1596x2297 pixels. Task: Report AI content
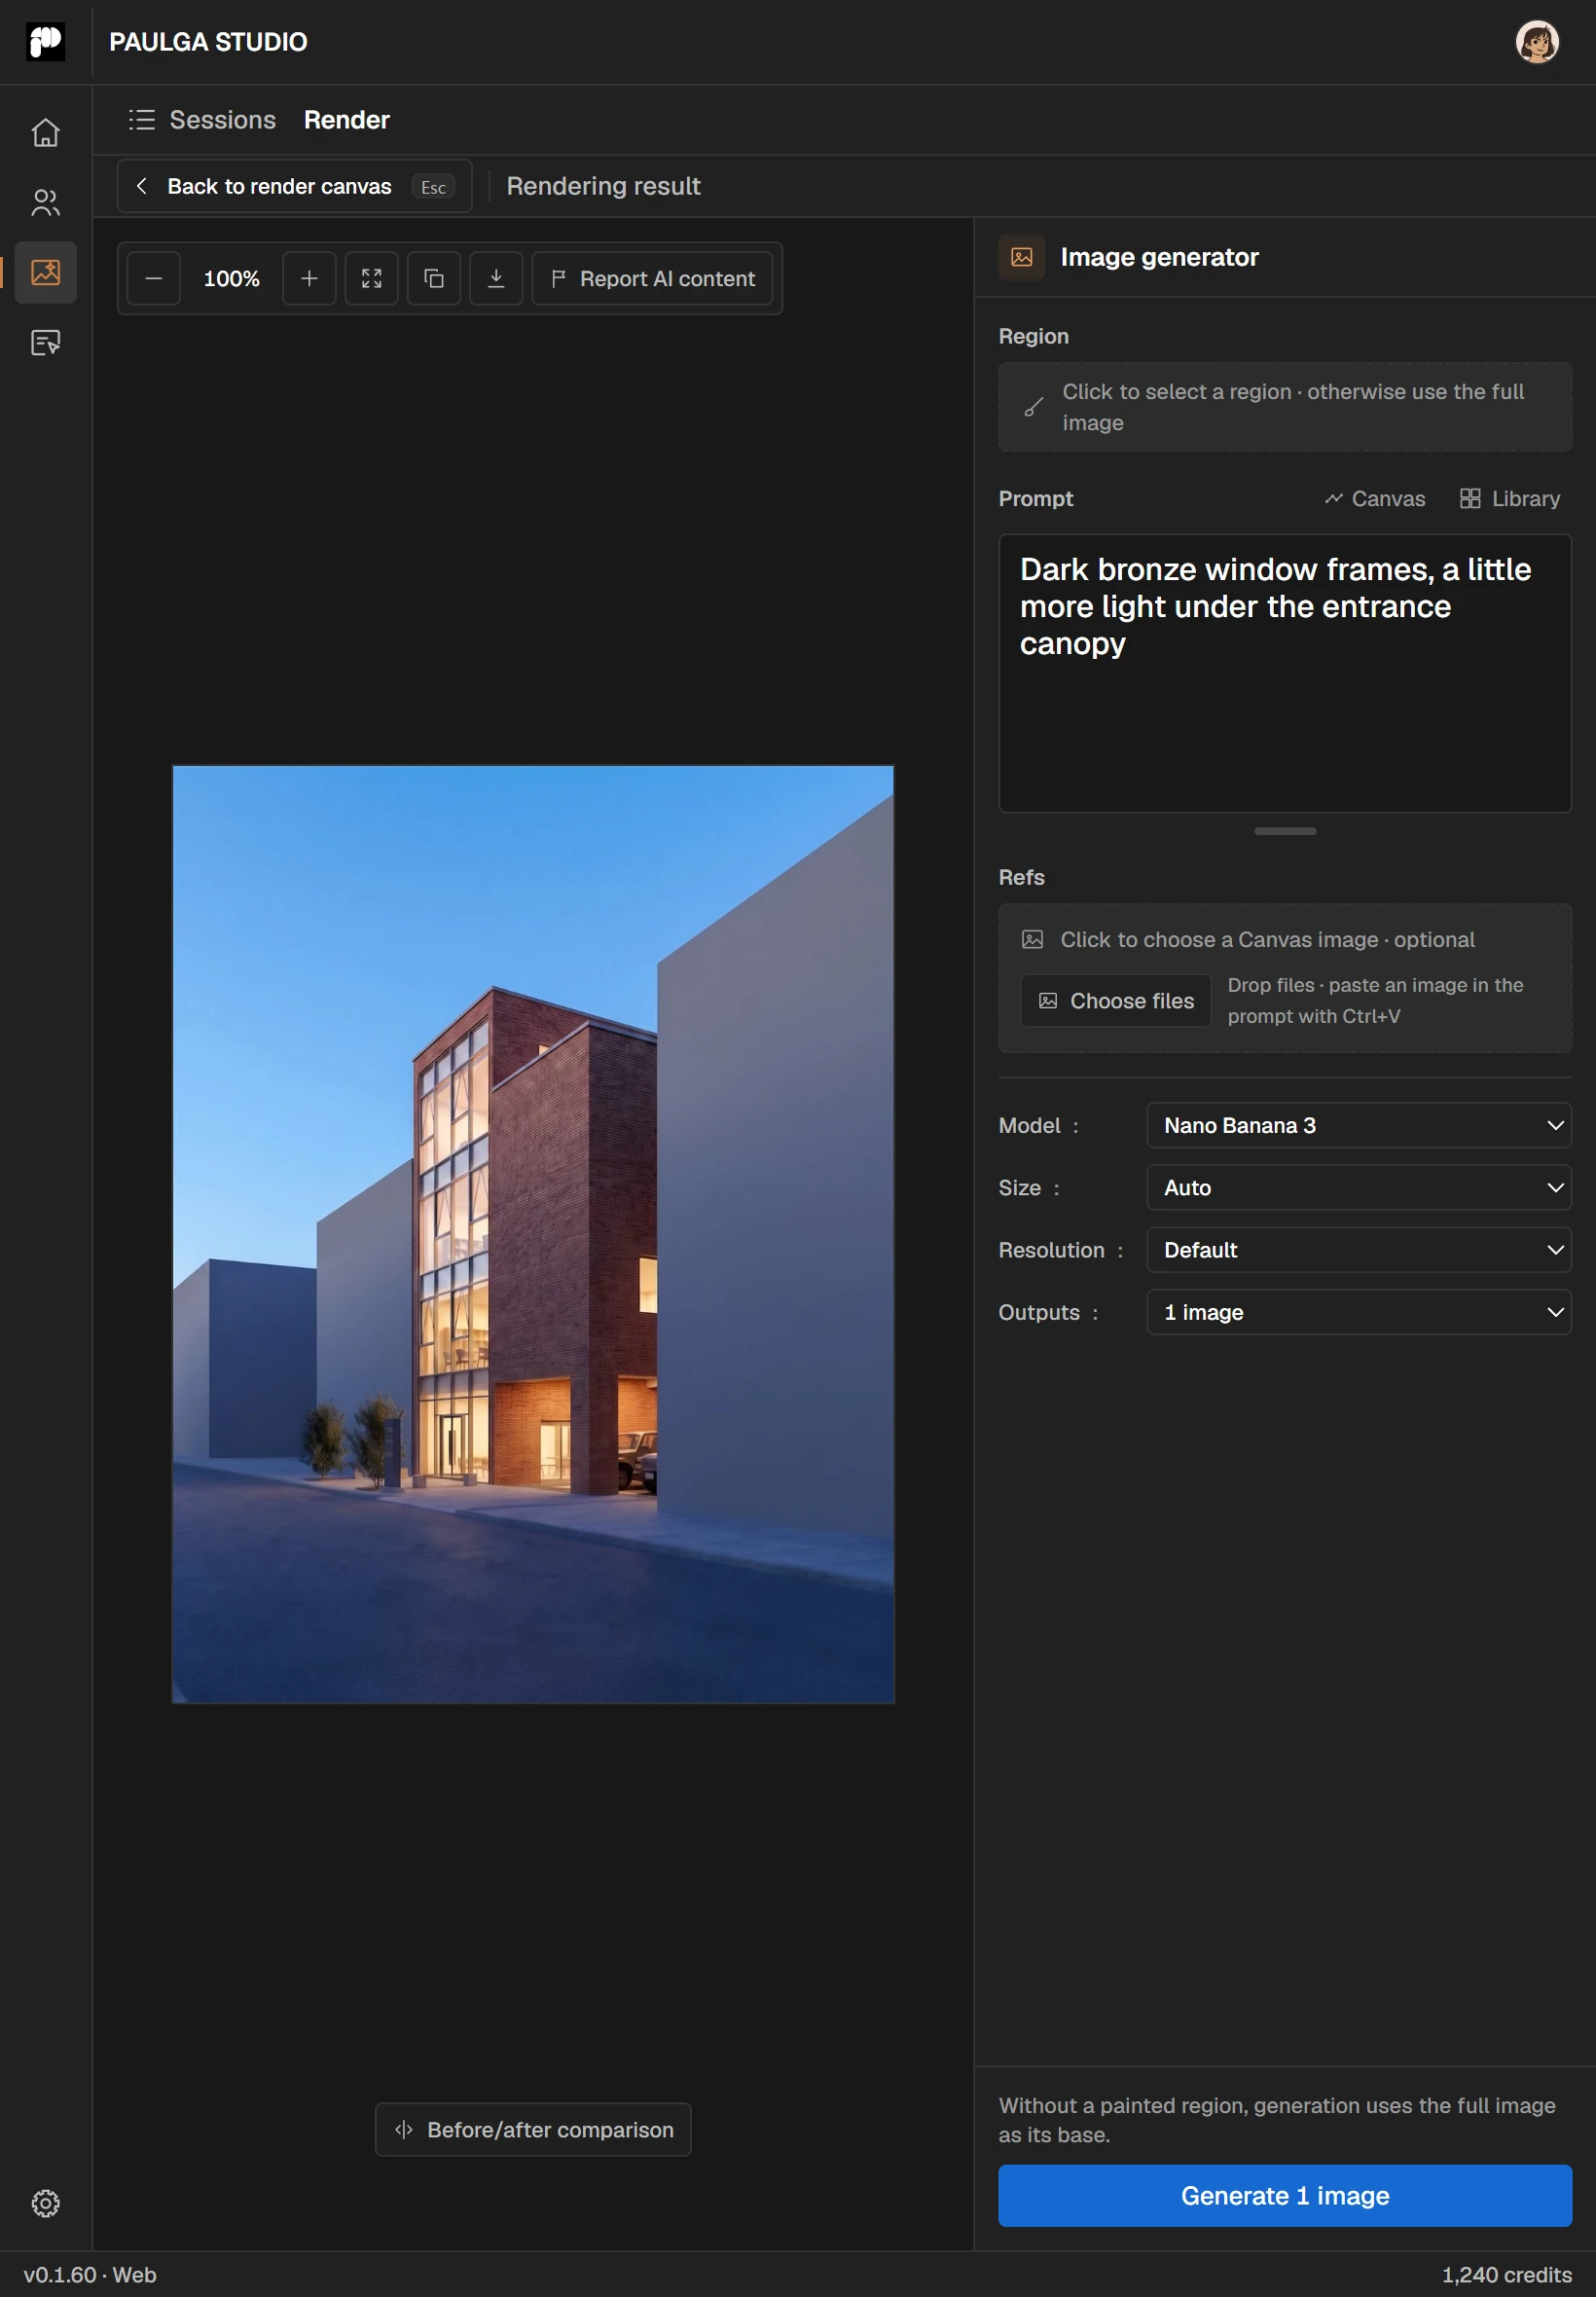tap(653, 279)
